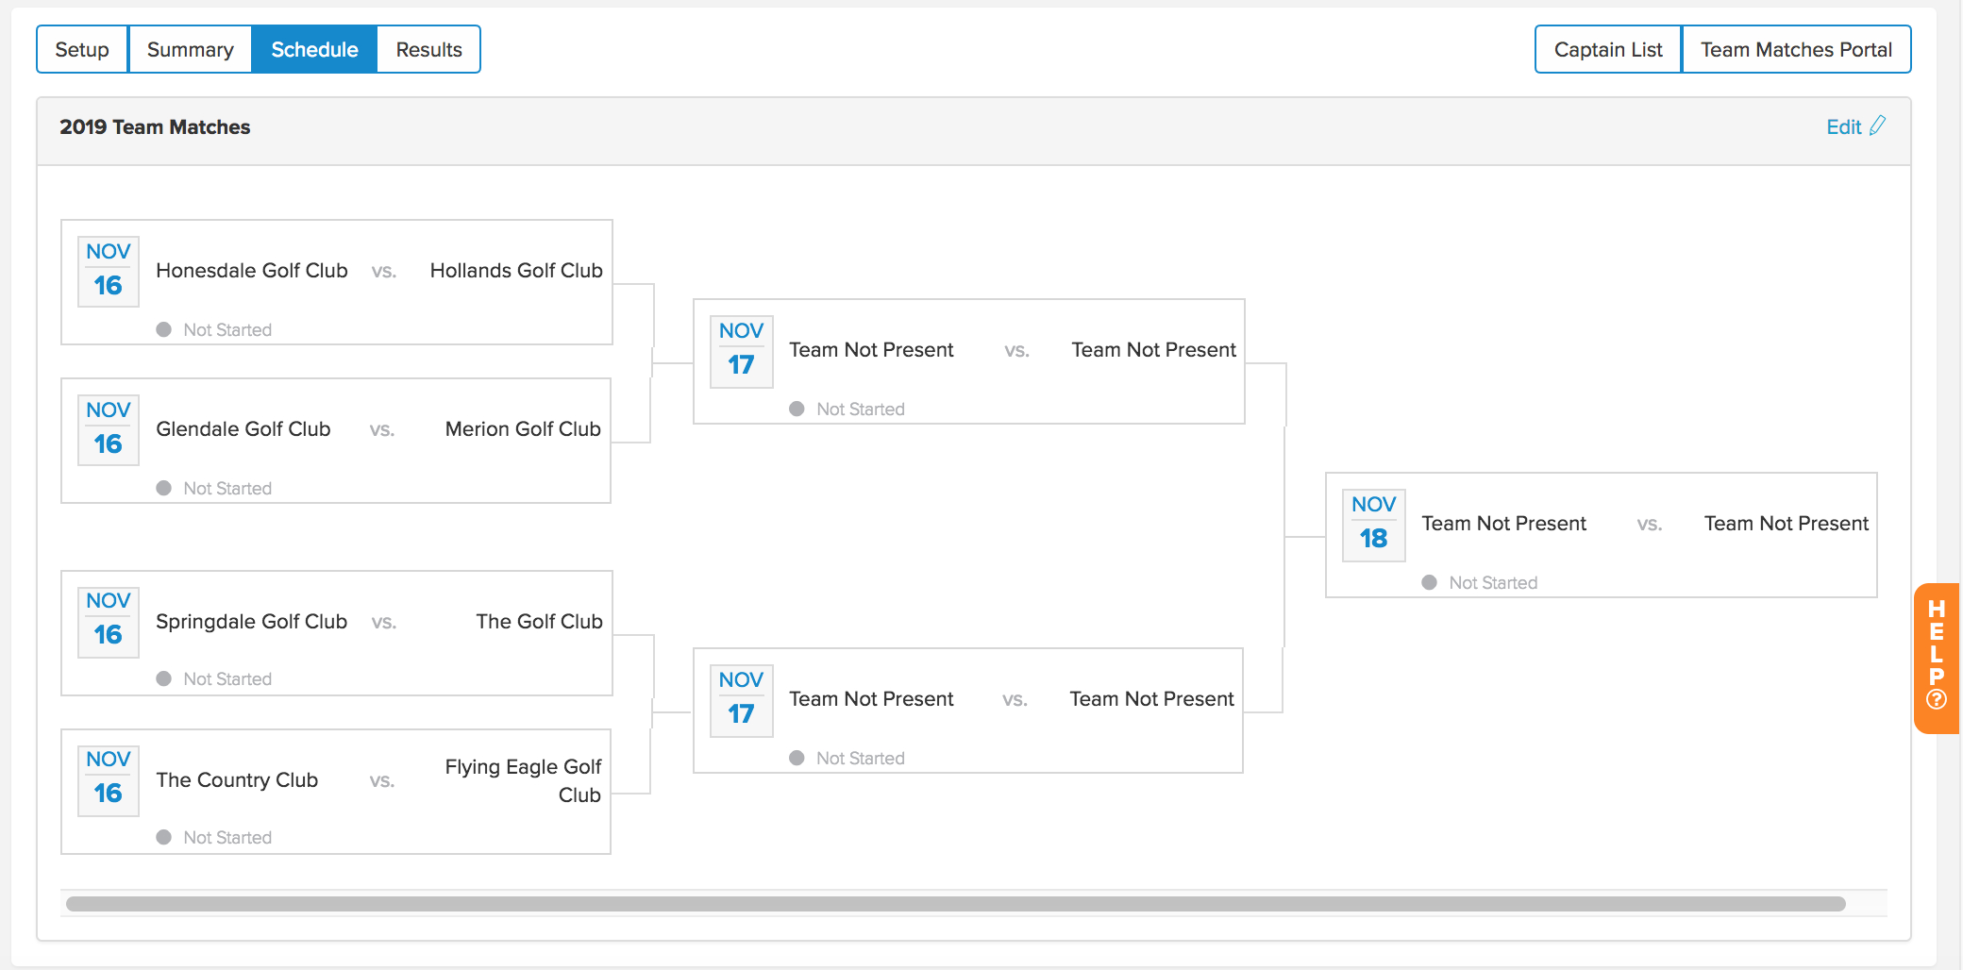Click the horizontal scrollbar at the bottom
This screenshot has width=1963, height=970.
point(955,903)
